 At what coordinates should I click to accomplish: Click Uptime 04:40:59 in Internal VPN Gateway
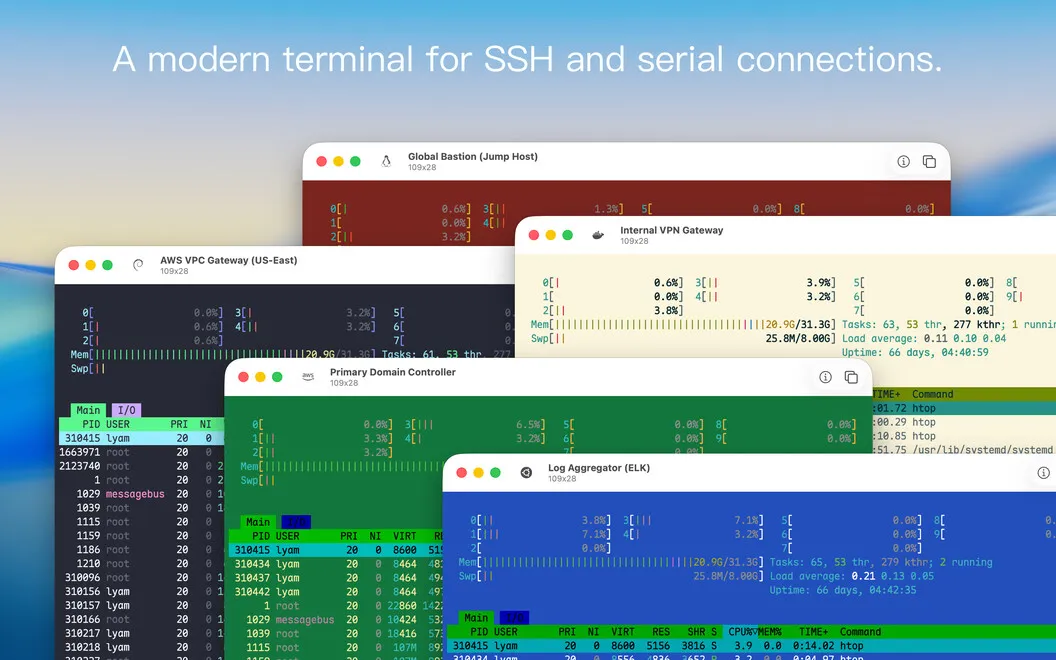click(915, 352)
